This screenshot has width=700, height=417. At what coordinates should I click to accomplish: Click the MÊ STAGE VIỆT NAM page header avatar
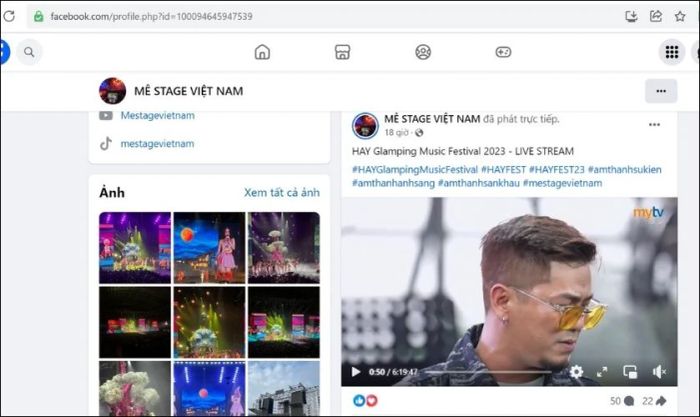click(112, 91)
